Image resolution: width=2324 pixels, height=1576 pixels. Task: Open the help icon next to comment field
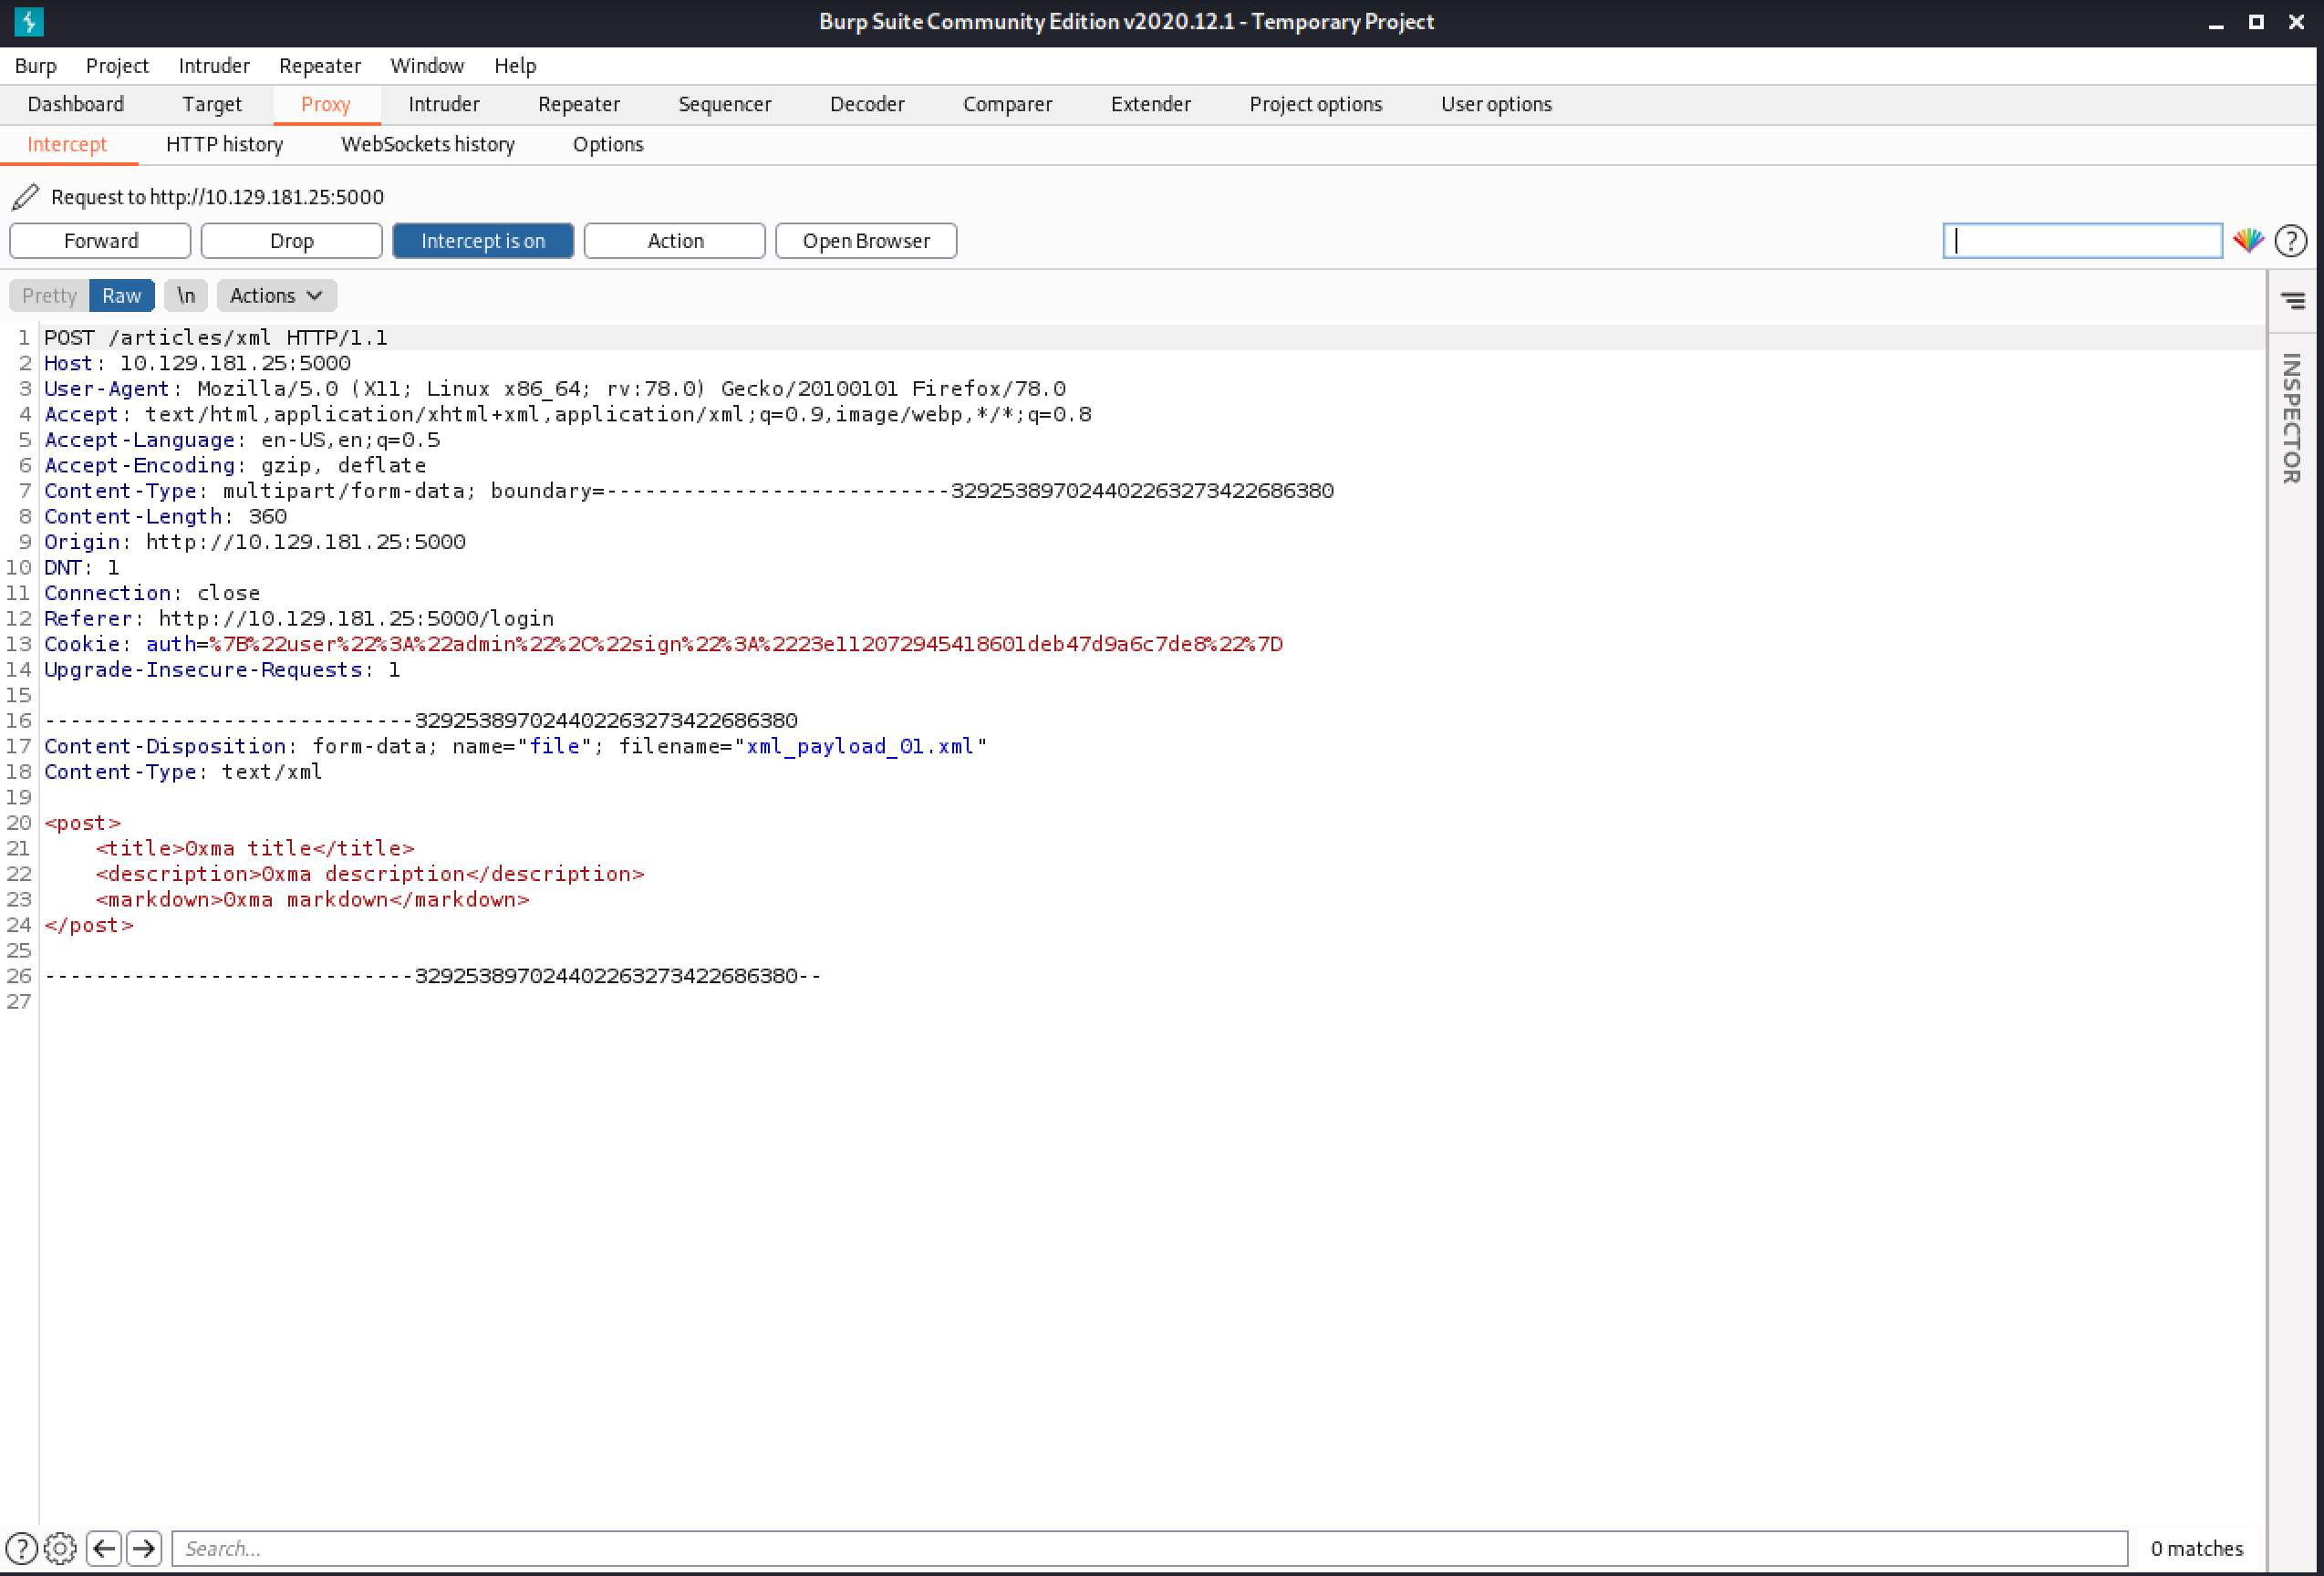pyautogui.click(x=2290, y=240)
